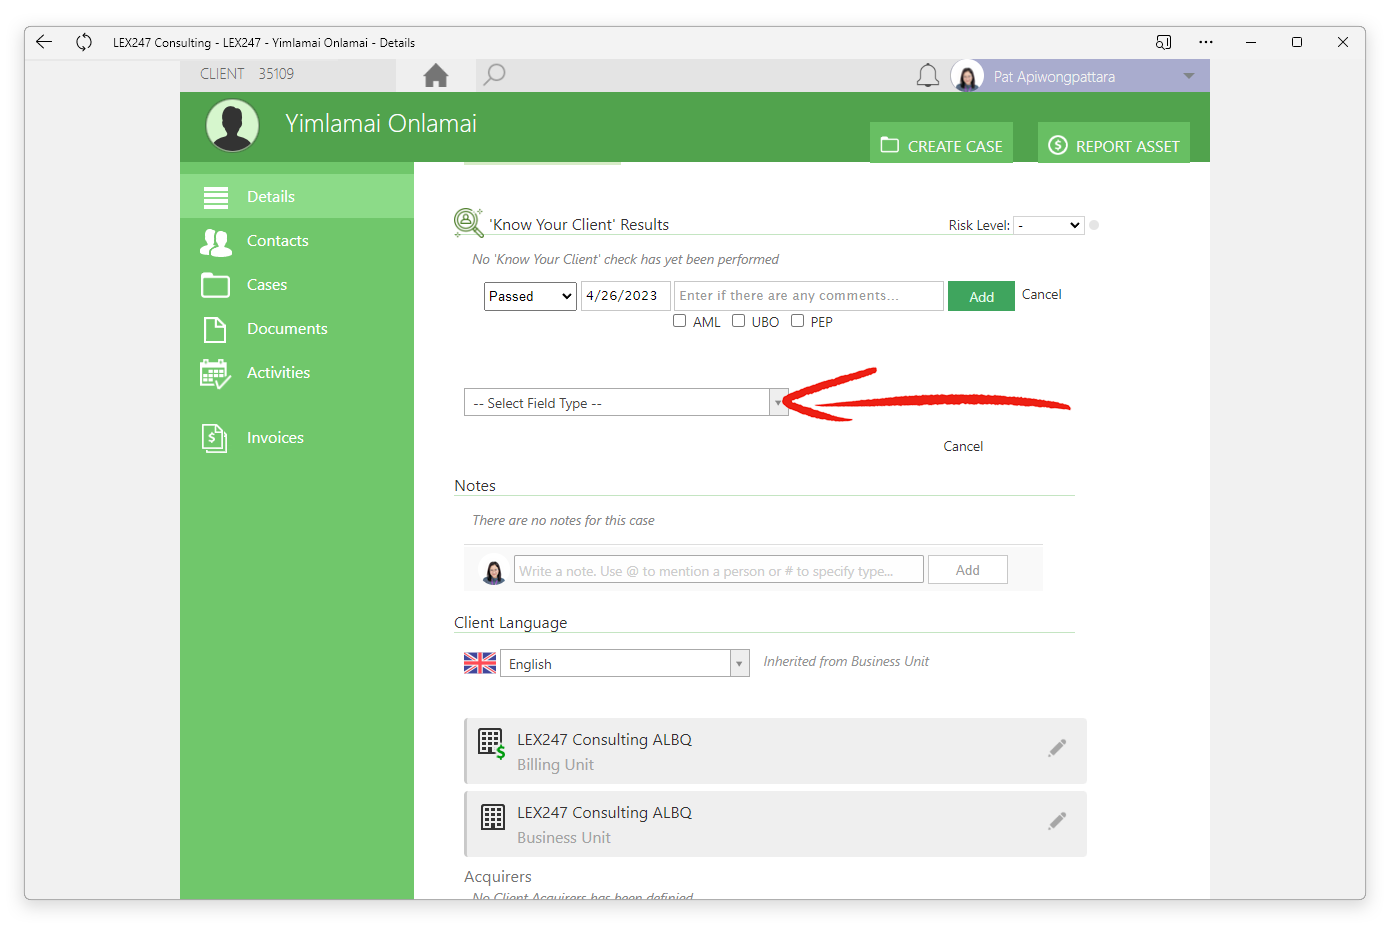
Task: Click the client name Yimlamai Onlamai
Action: pos(381,123)
